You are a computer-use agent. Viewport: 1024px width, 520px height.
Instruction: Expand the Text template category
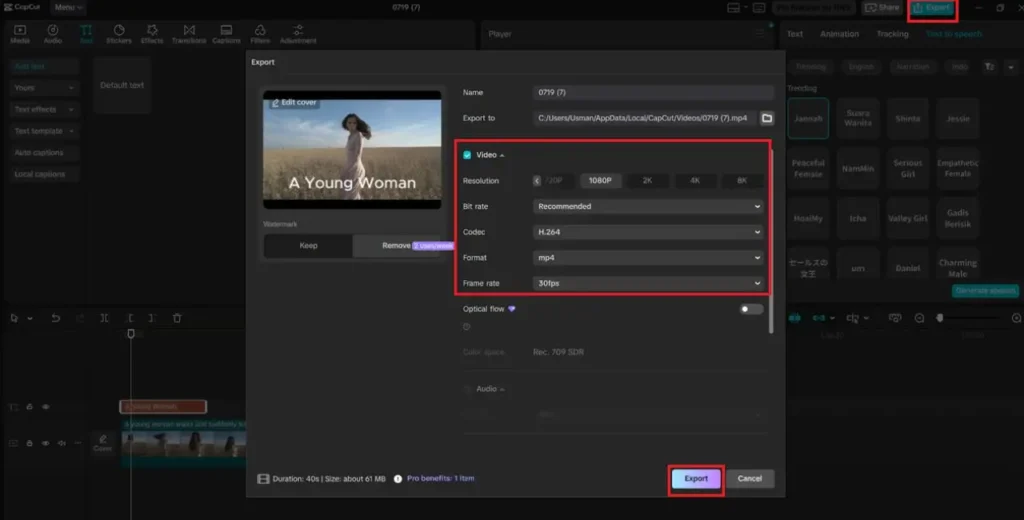44,131
